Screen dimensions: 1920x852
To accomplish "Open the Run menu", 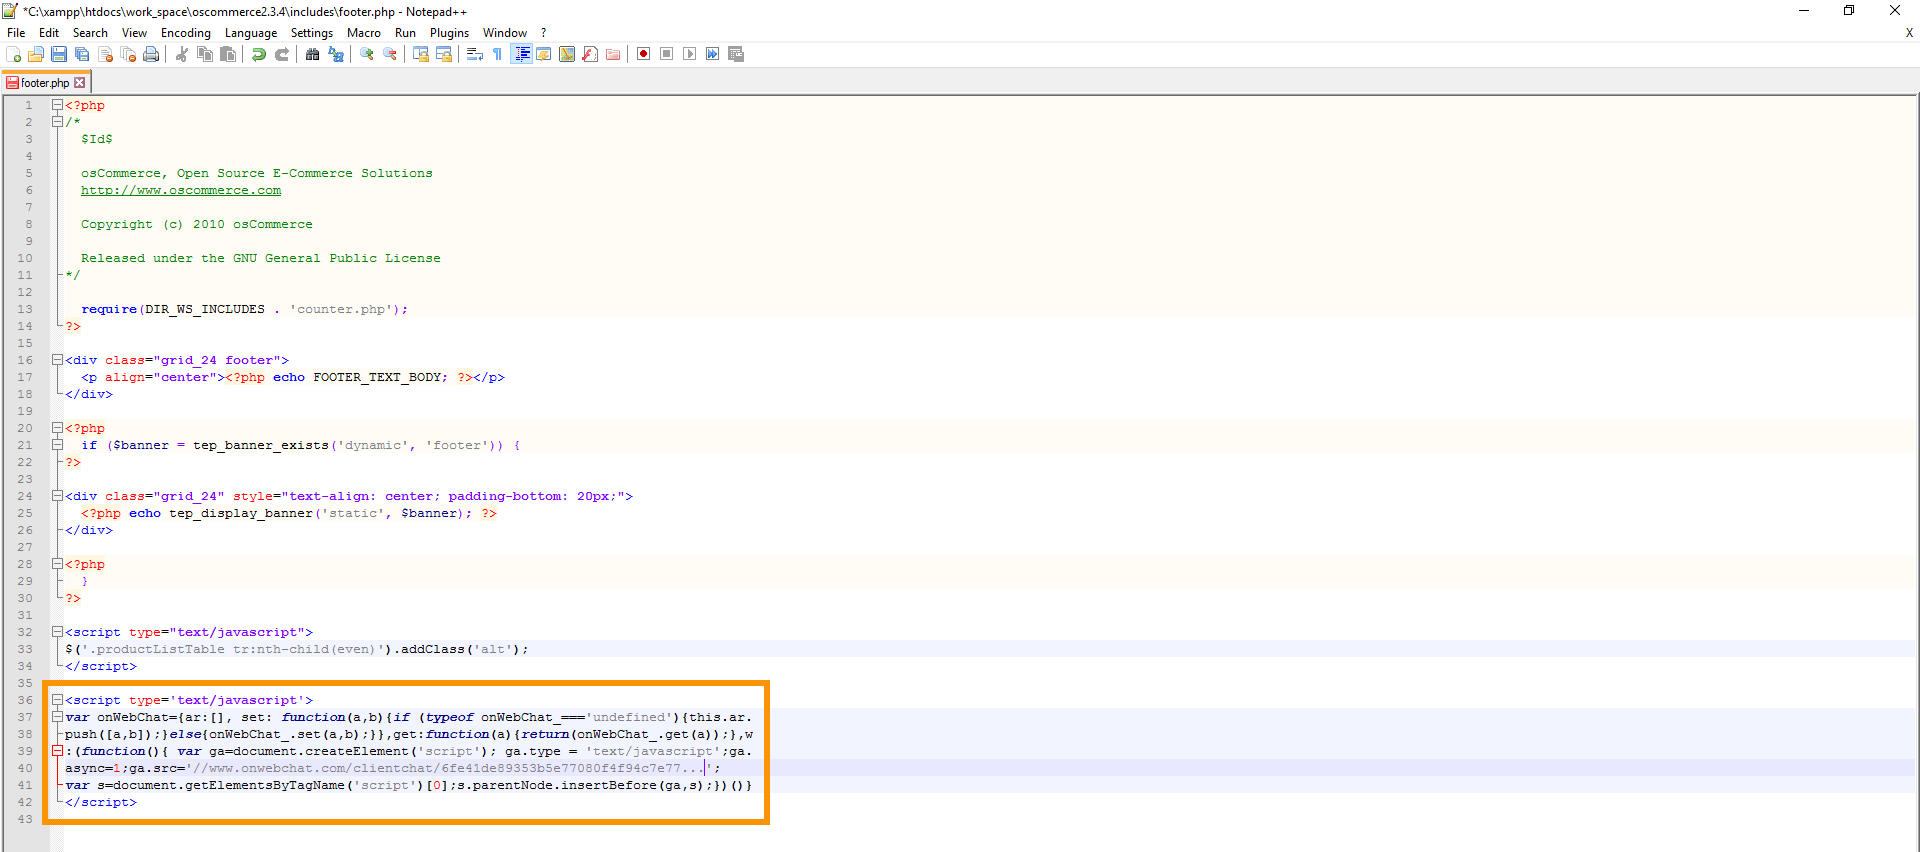I will [x=405, y=33].
